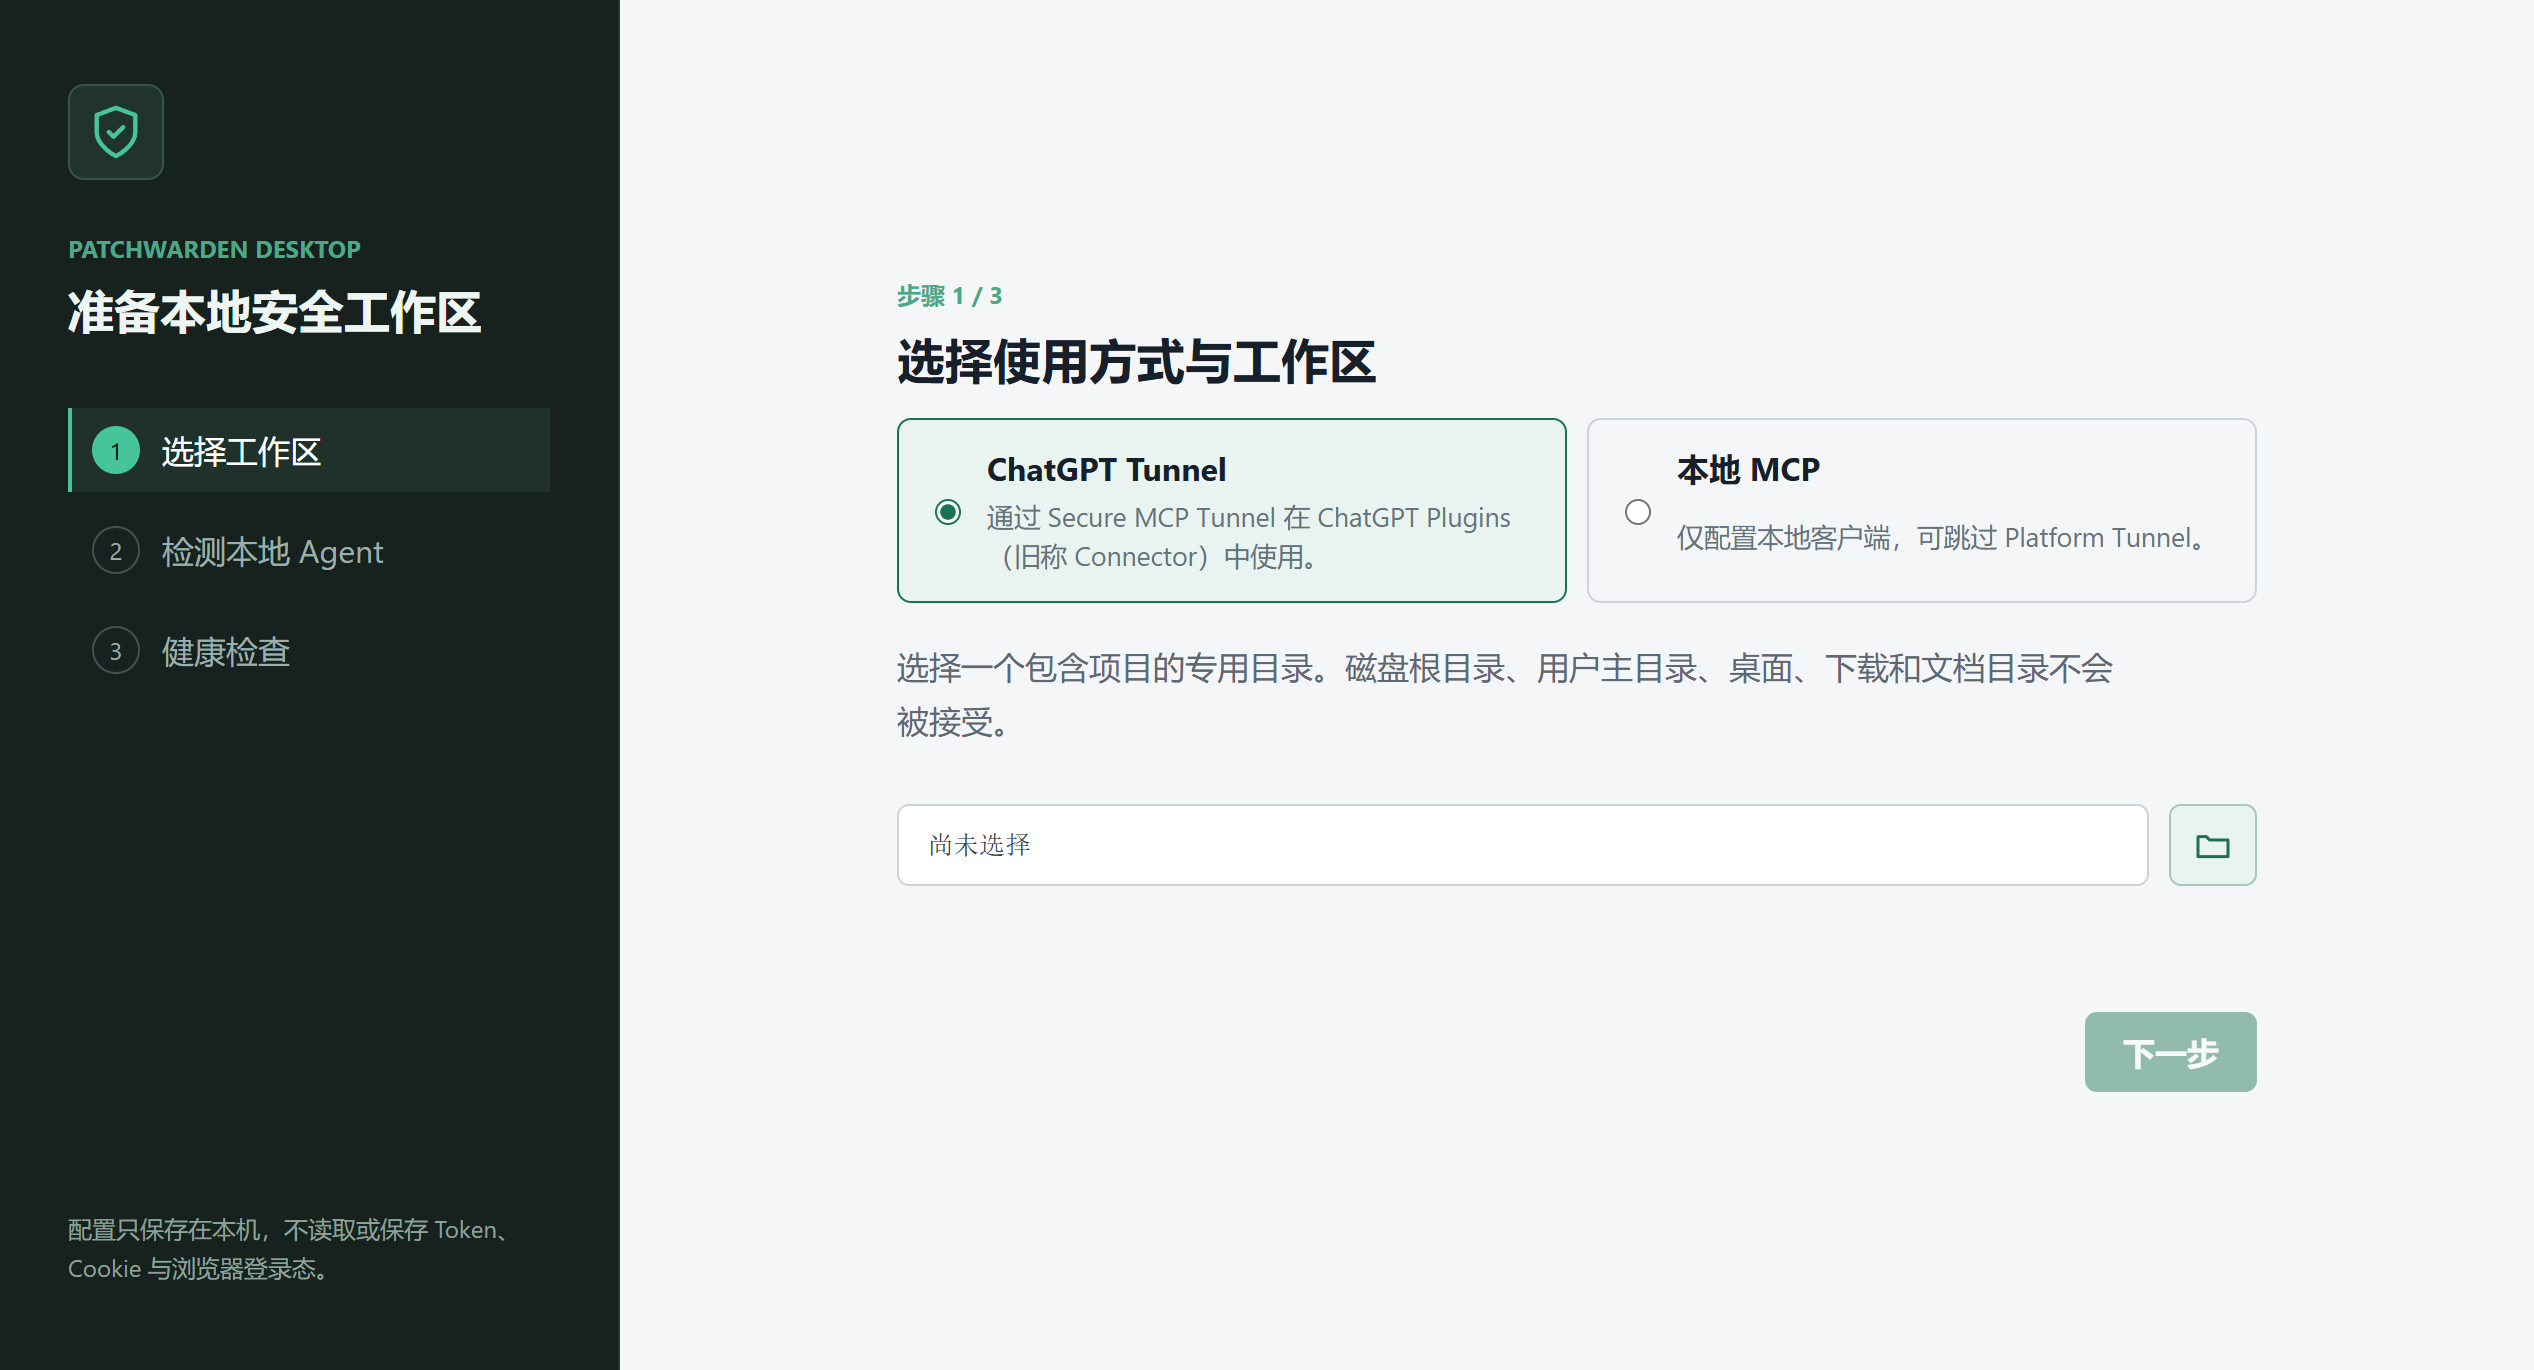Screen dimensions: 2534x1370
Task: Click the sidebar title 准备本地安全工作区
Action: [275, 312]
